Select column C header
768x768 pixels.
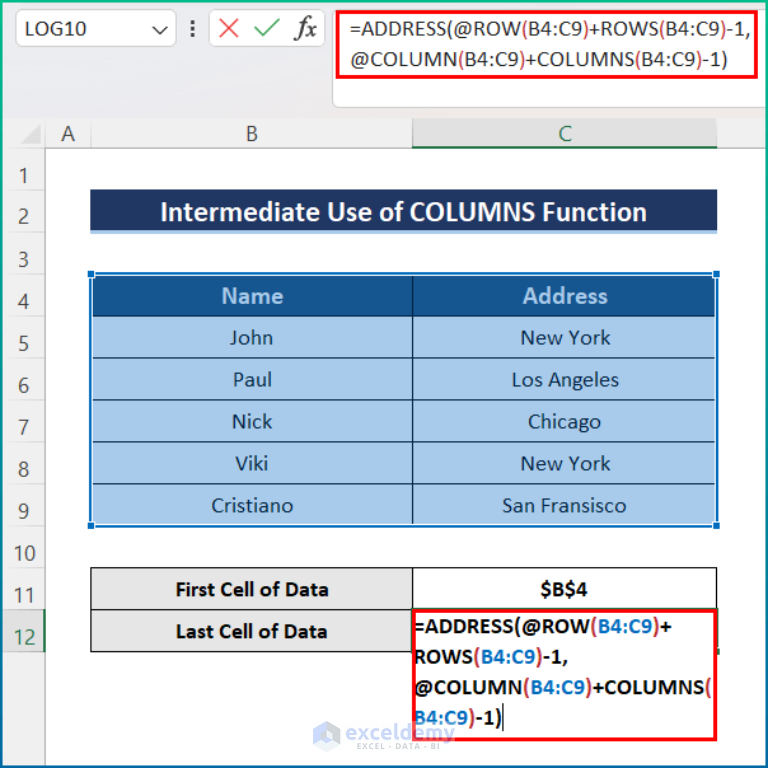(564, 134)
